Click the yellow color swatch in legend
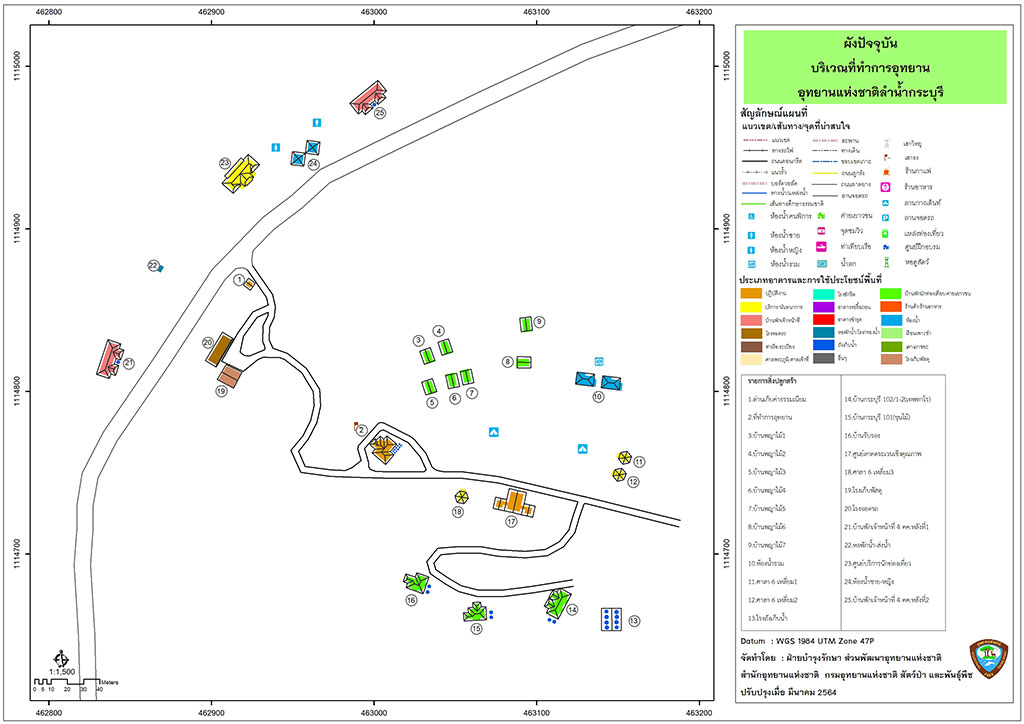This screenshot has height=724, width=1024. [x=751, y=307]
